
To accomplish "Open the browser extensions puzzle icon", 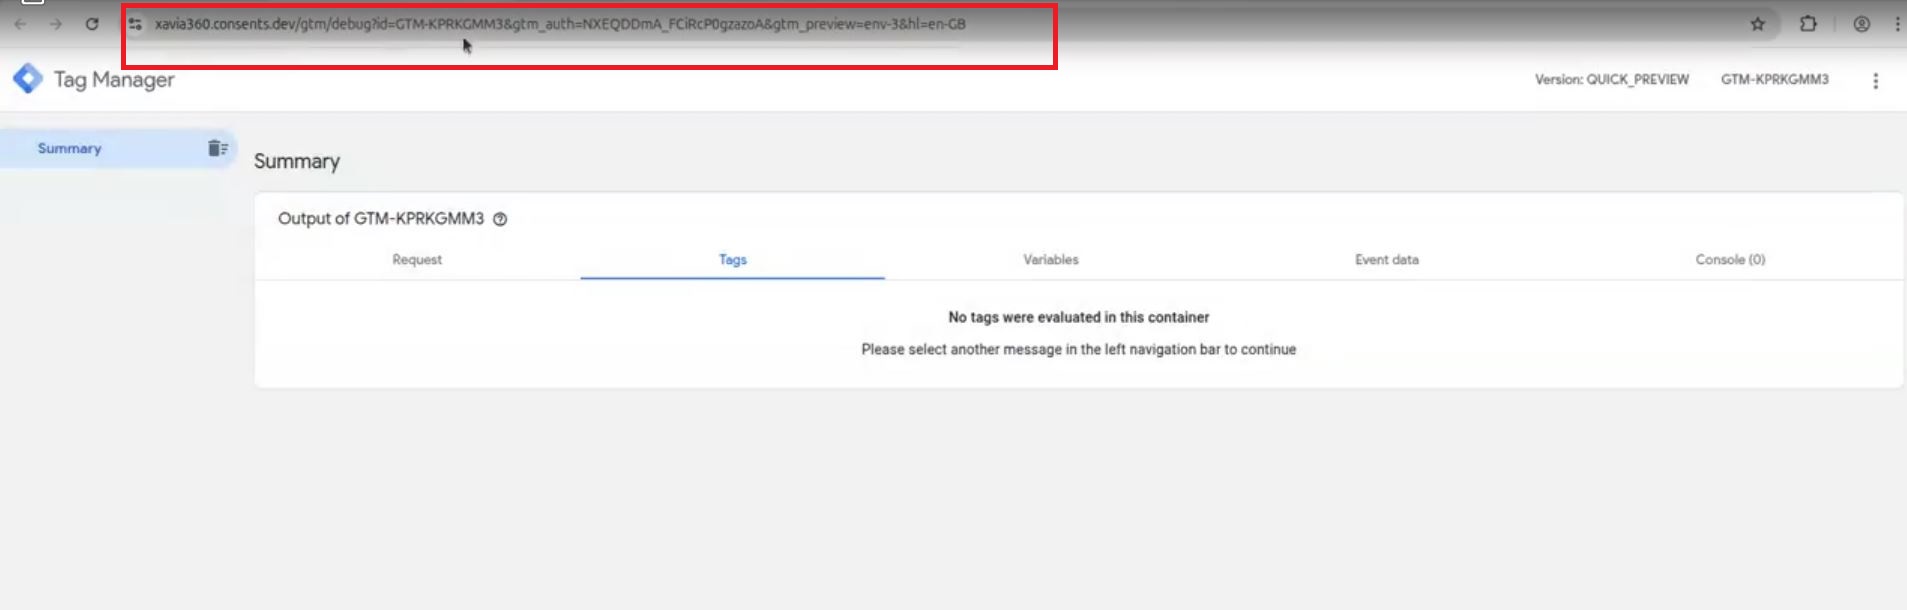I will tap(1808, 23).
